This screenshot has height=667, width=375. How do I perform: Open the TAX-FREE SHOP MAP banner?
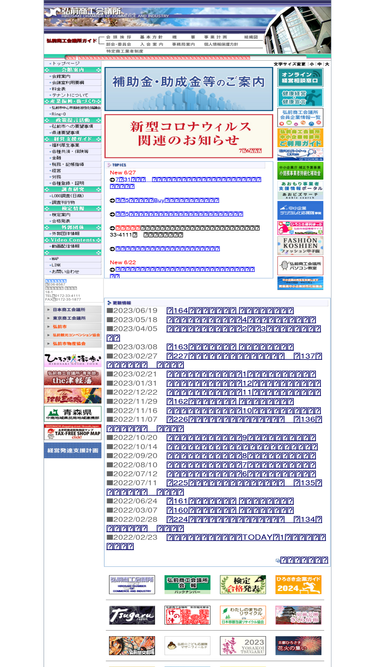[73, 432]
